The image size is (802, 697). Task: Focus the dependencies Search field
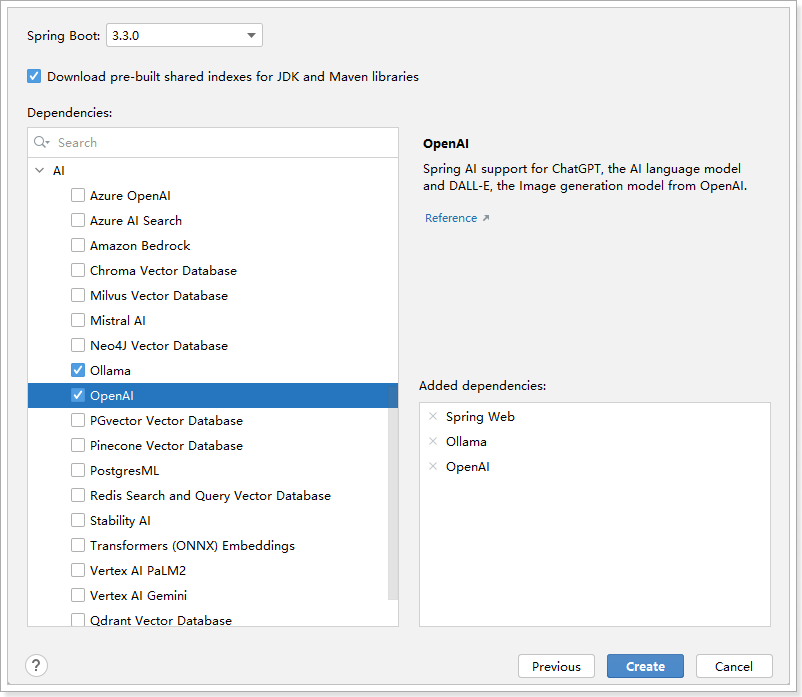tap(213, 143)
